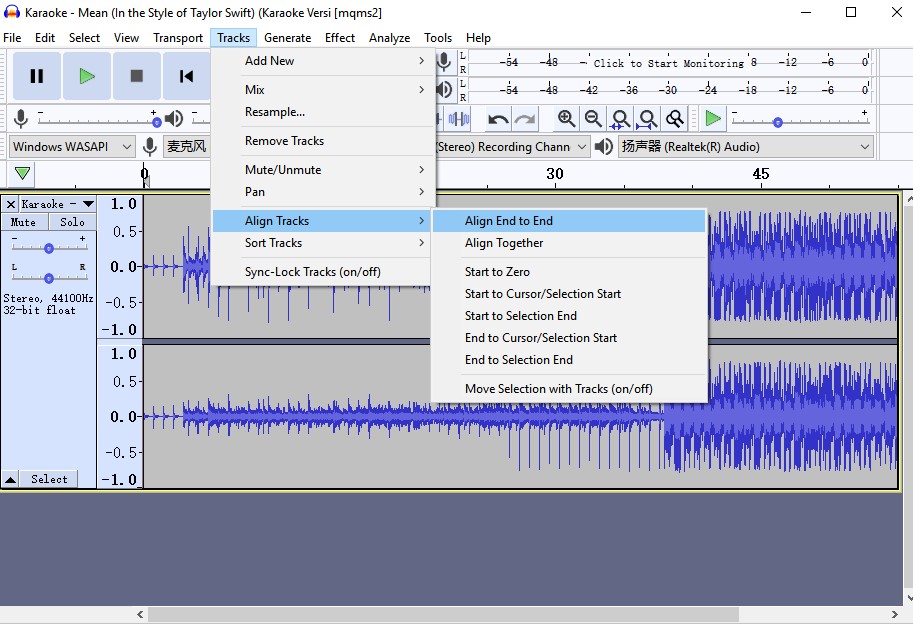The image size is (913, 624).
Task: Choose Start to Zero
Action: pos(569,272)
